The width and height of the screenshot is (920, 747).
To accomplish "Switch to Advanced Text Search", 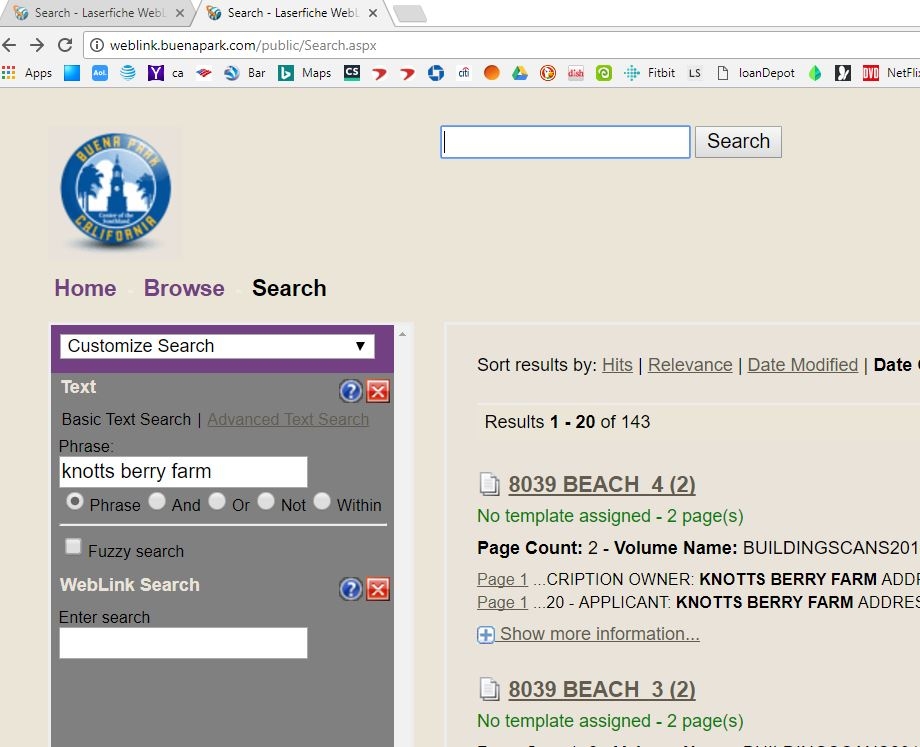I will point(288,420).
